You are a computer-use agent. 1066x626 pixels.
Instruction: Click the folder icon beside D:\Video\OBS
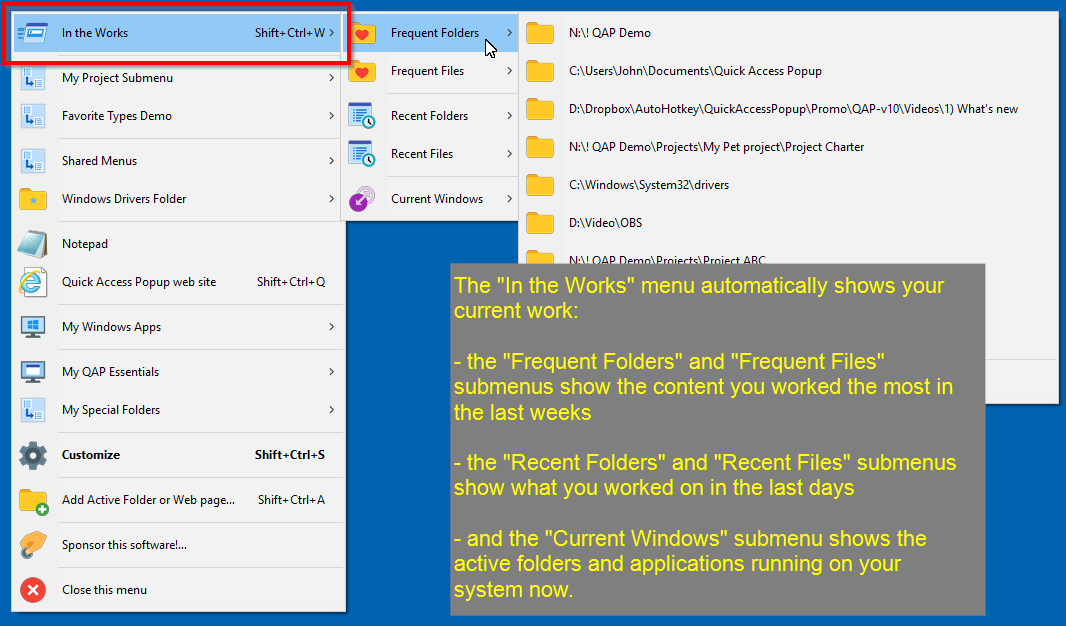coord(540,223)
